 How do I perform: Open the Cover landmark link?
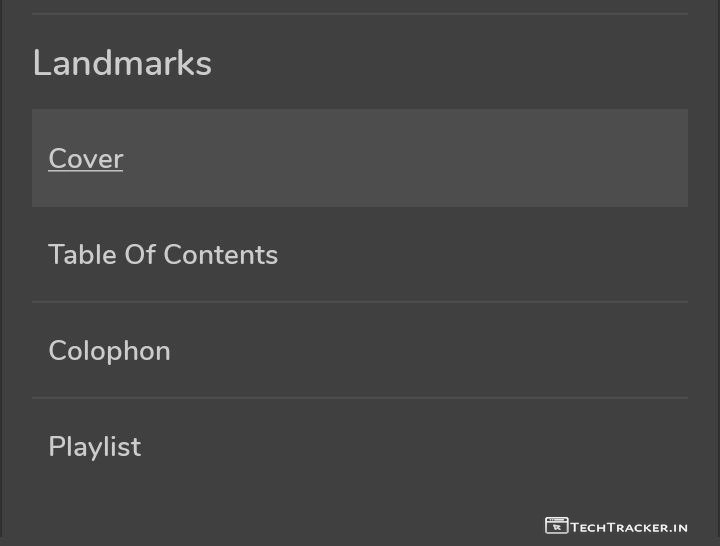[86, 159]
